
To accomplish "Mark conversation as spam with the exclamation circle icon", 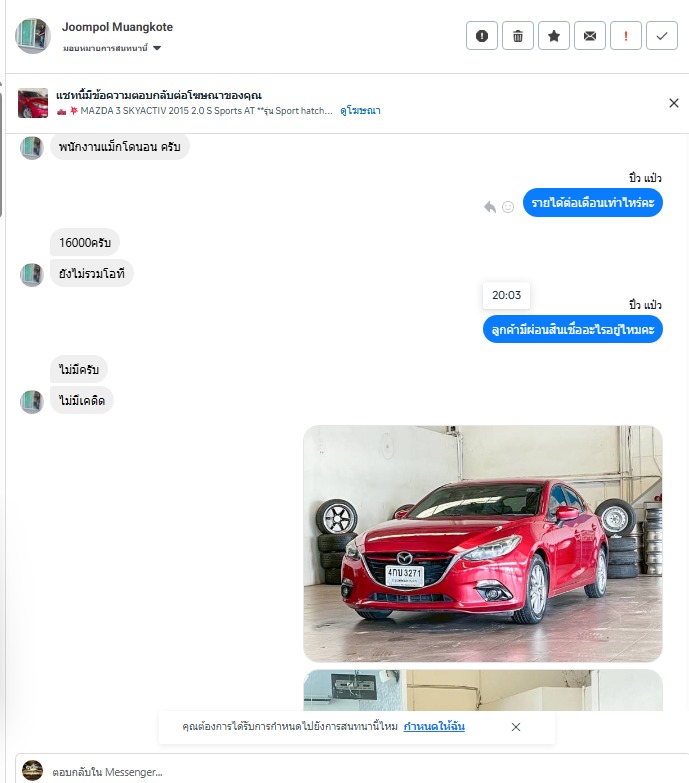I will coord(482,35).
